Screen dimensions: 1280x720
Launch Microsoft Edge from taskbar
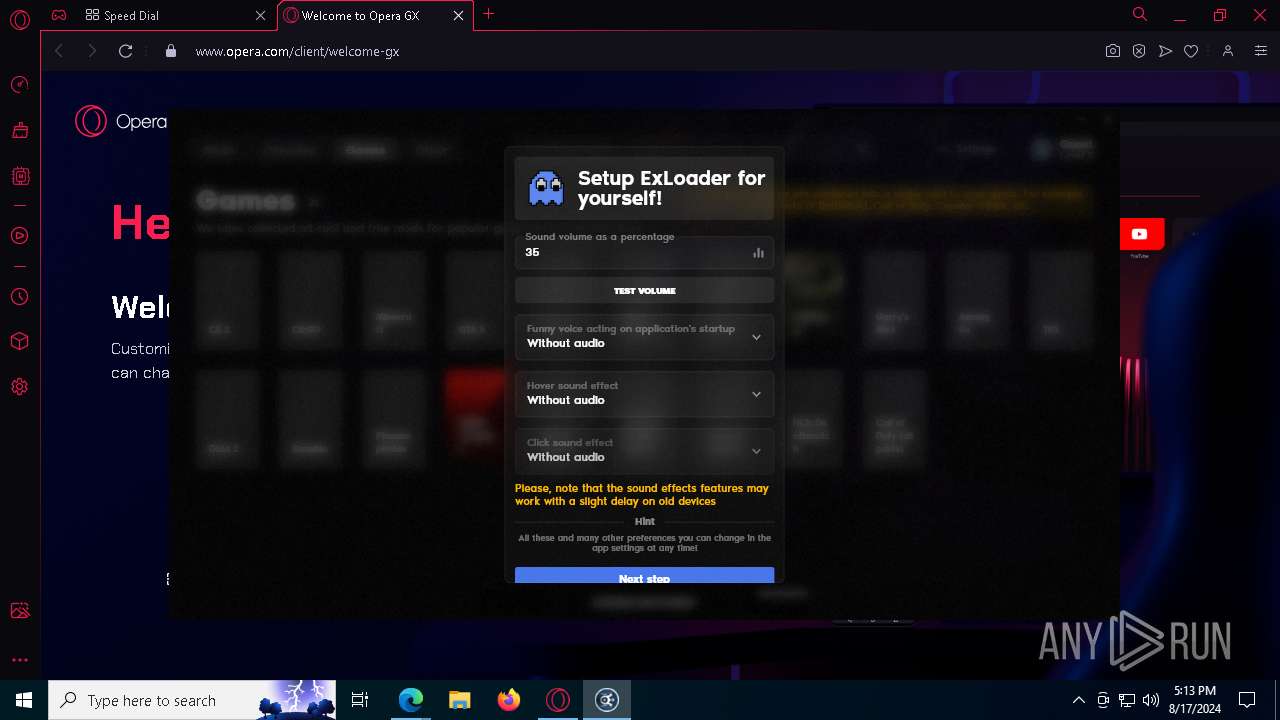tap(411, 700)
